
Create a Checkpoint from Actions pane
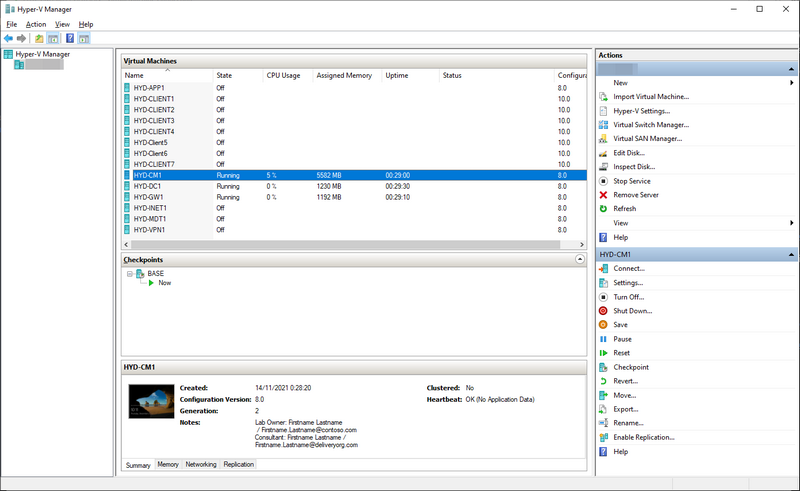(631, 367)
